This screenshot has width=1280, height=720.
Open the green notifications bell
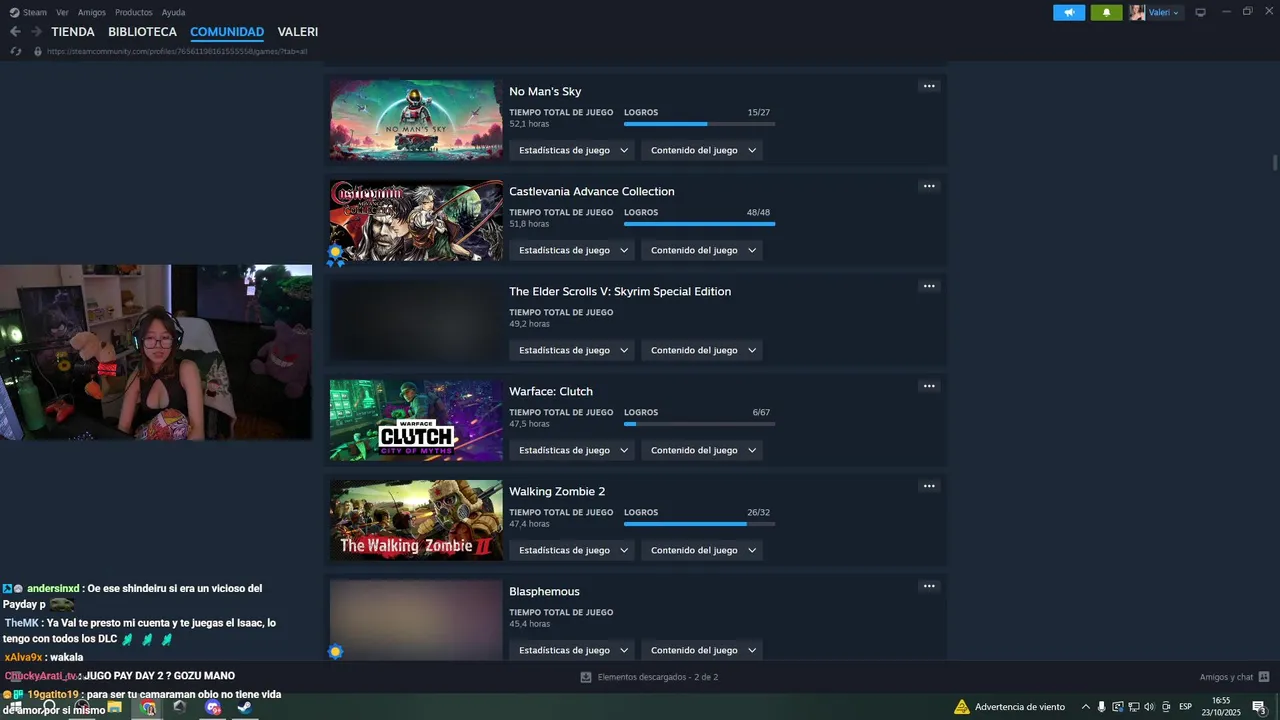1106,13
